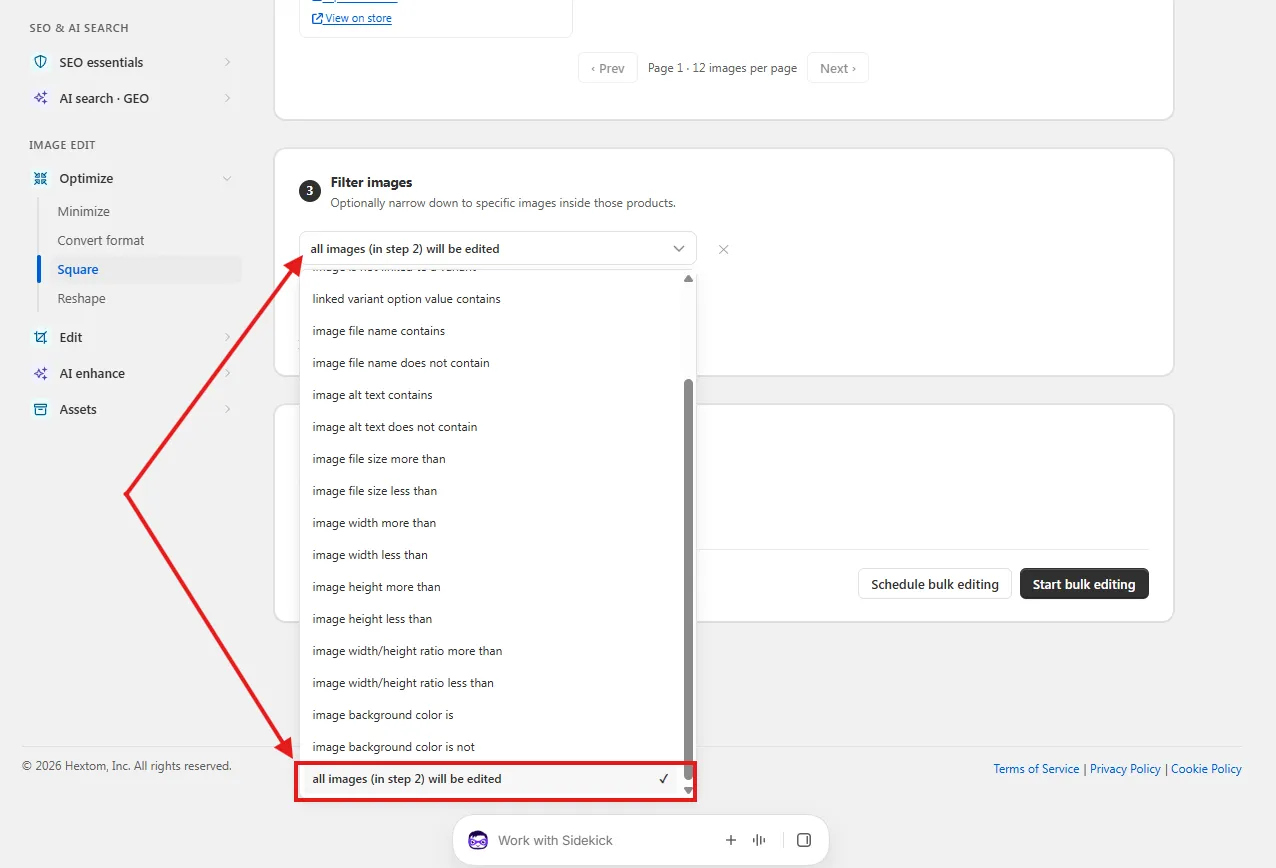Viewport: 1276px width, 868px height.
Task: Open the Cookie Policy link
Action: [1206, 769]
